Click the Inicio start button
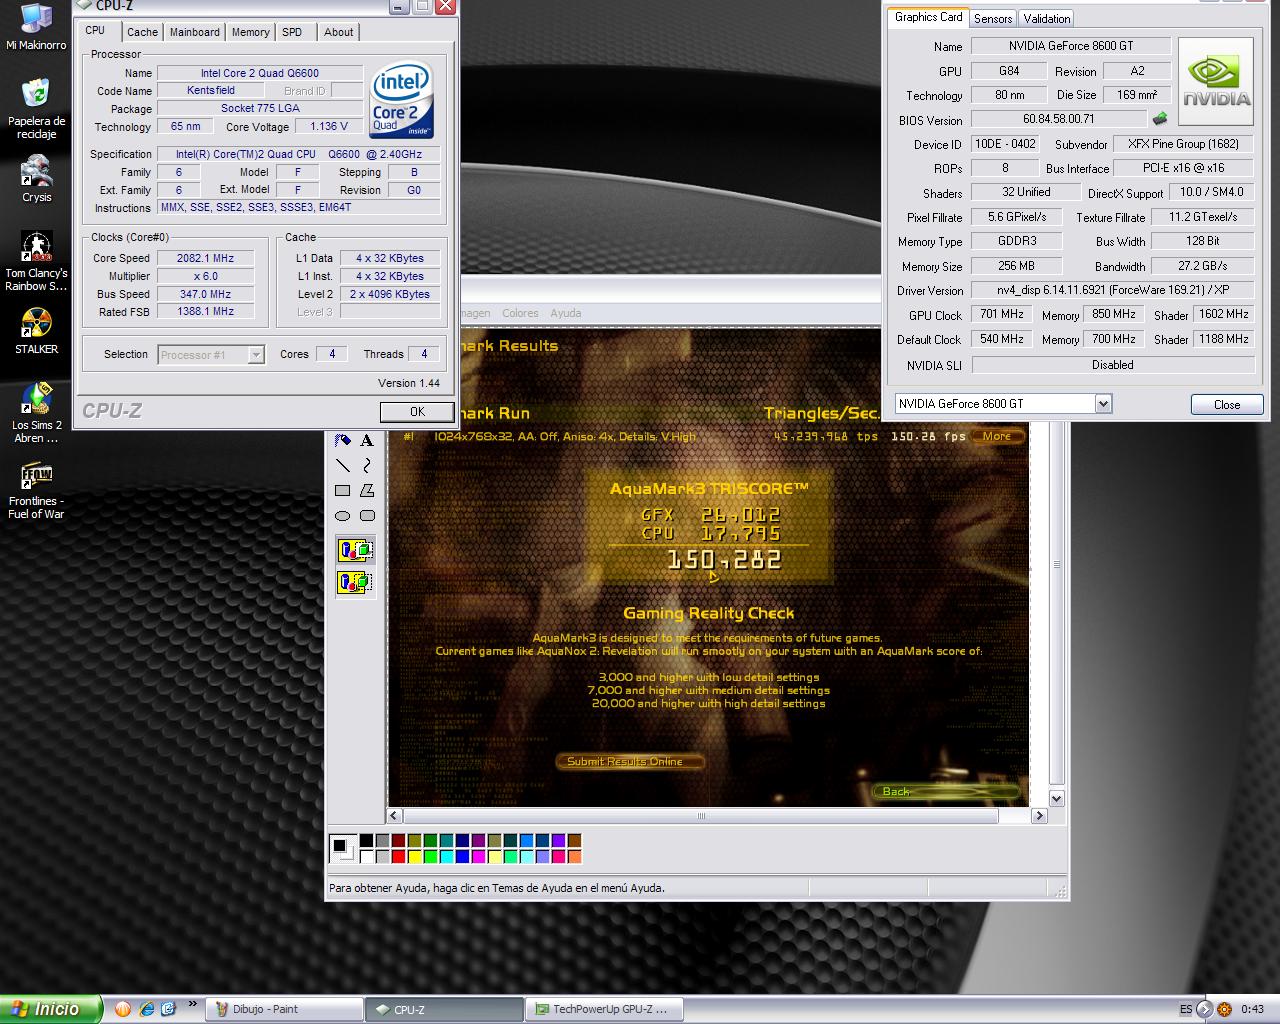1280x1024 pixels. click(51, 1009)
